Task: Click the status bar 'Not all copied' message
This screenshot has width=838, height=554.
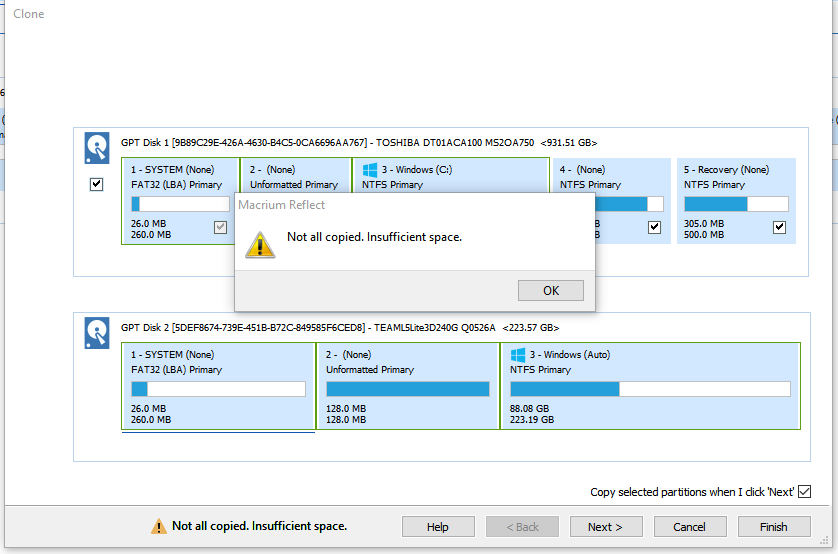Action: (x=259, y=526)
